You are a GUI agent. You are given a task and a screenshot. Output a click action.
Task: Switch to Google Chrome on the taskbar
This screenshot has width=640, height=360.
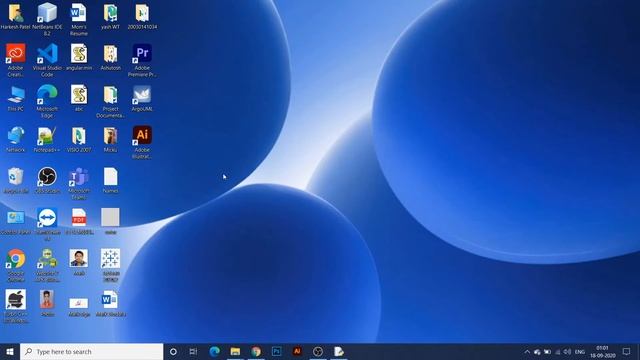(x=256, y=351)
